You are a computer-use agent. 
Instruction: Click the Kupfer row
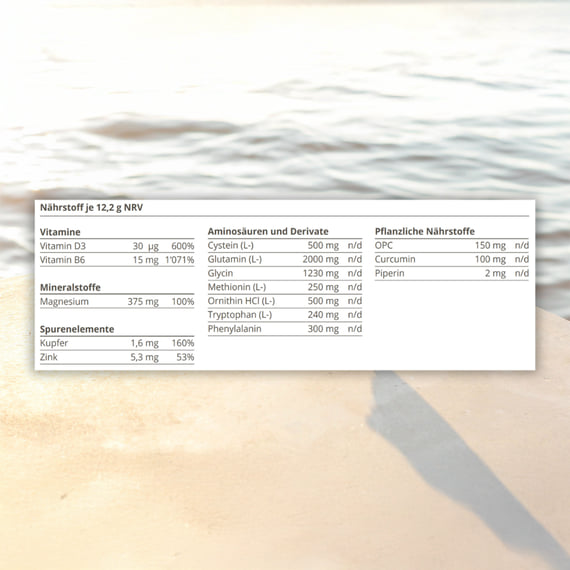click(x=117, y=343)
